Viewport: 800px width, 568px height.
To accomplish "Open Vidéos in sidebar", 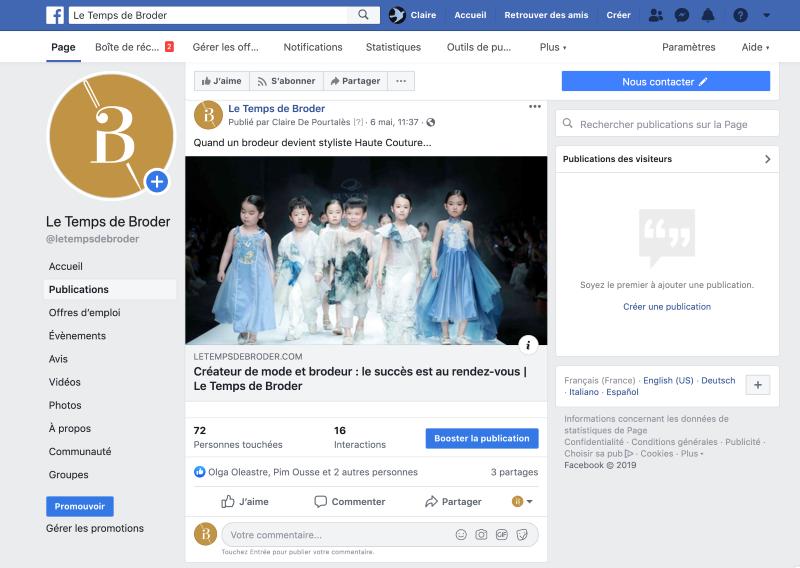I will [65, 382].
